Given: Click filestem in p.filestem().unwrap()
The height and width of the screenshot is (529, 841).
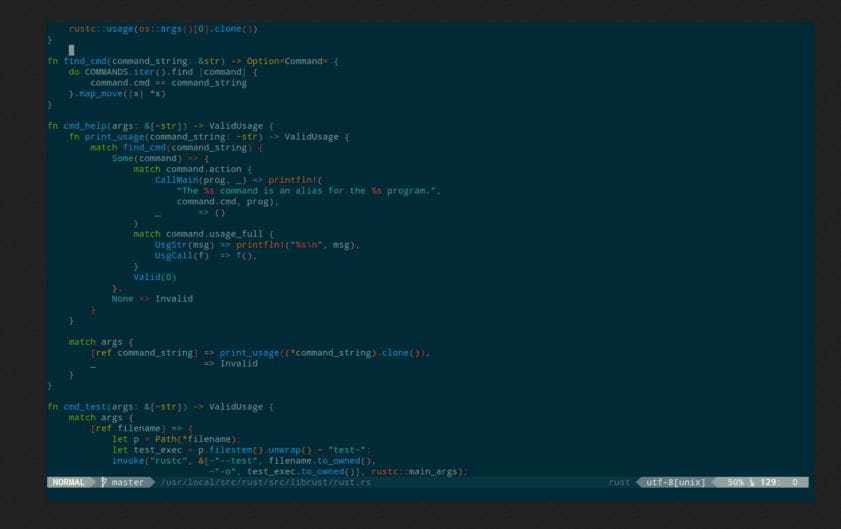Looking at the screenshot, I should [231, 450].
